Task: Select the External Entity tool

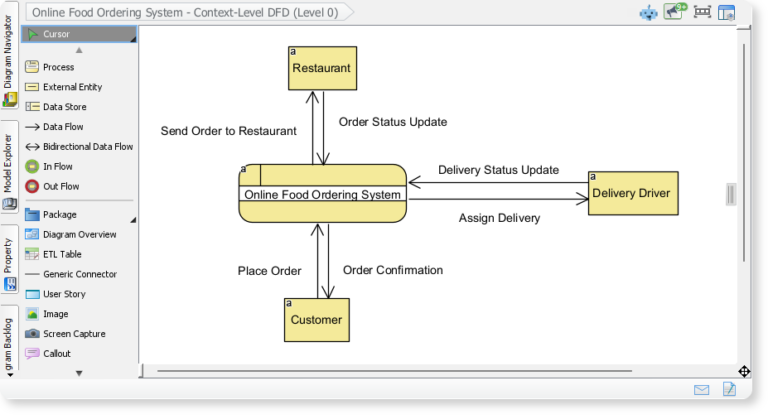Action: click(x=72, y=87)
